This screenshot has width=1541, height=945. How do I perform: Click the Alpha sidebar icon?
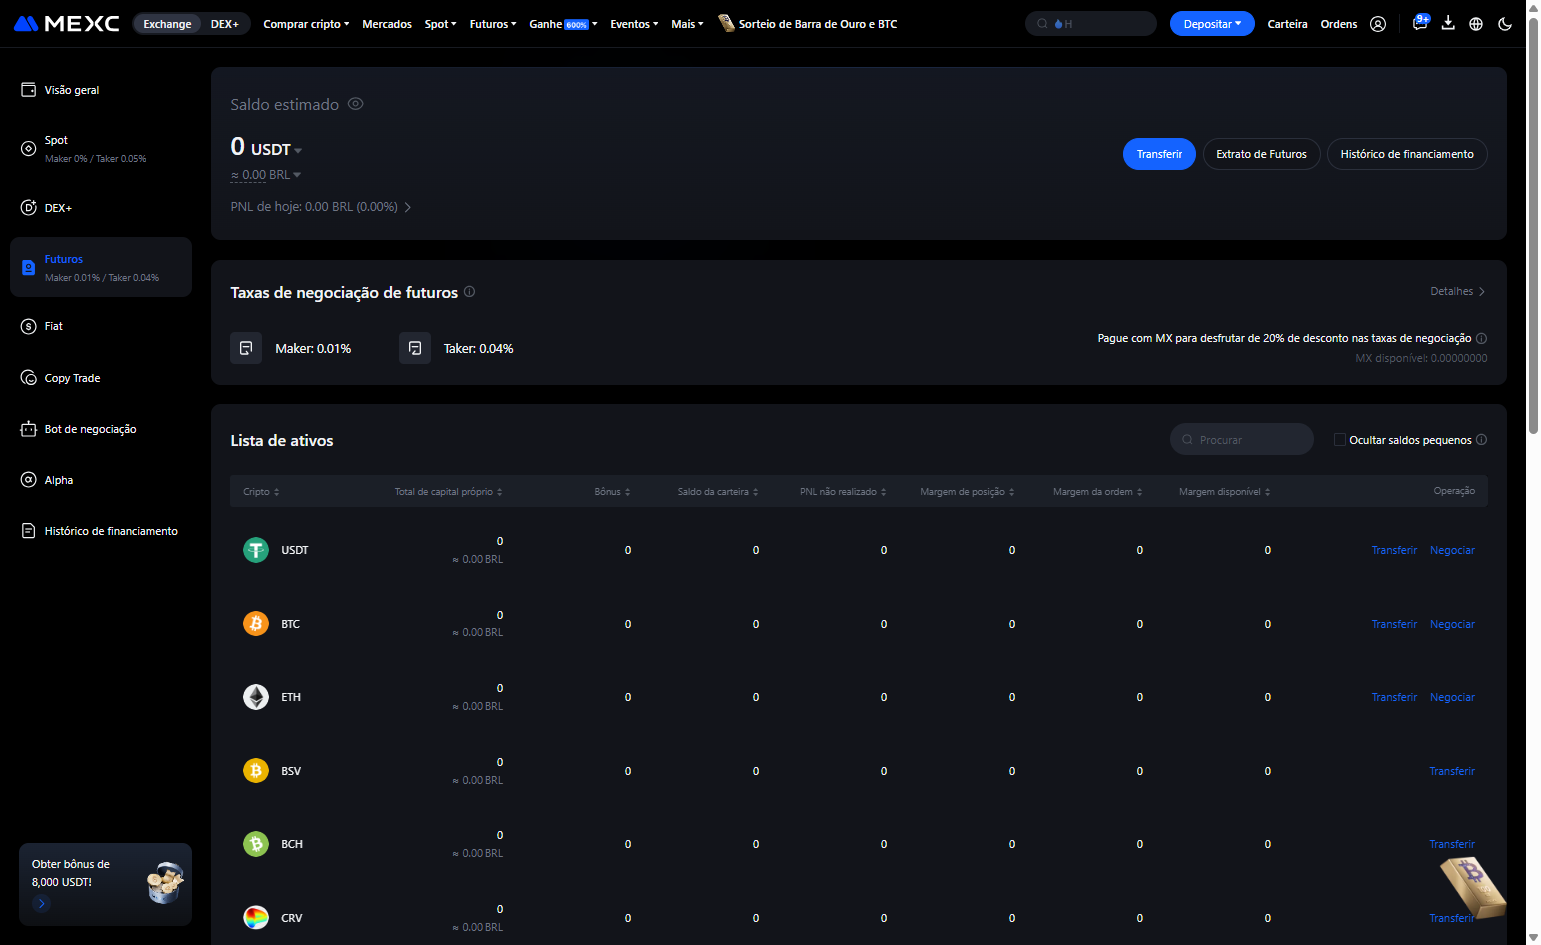[29, 480]
